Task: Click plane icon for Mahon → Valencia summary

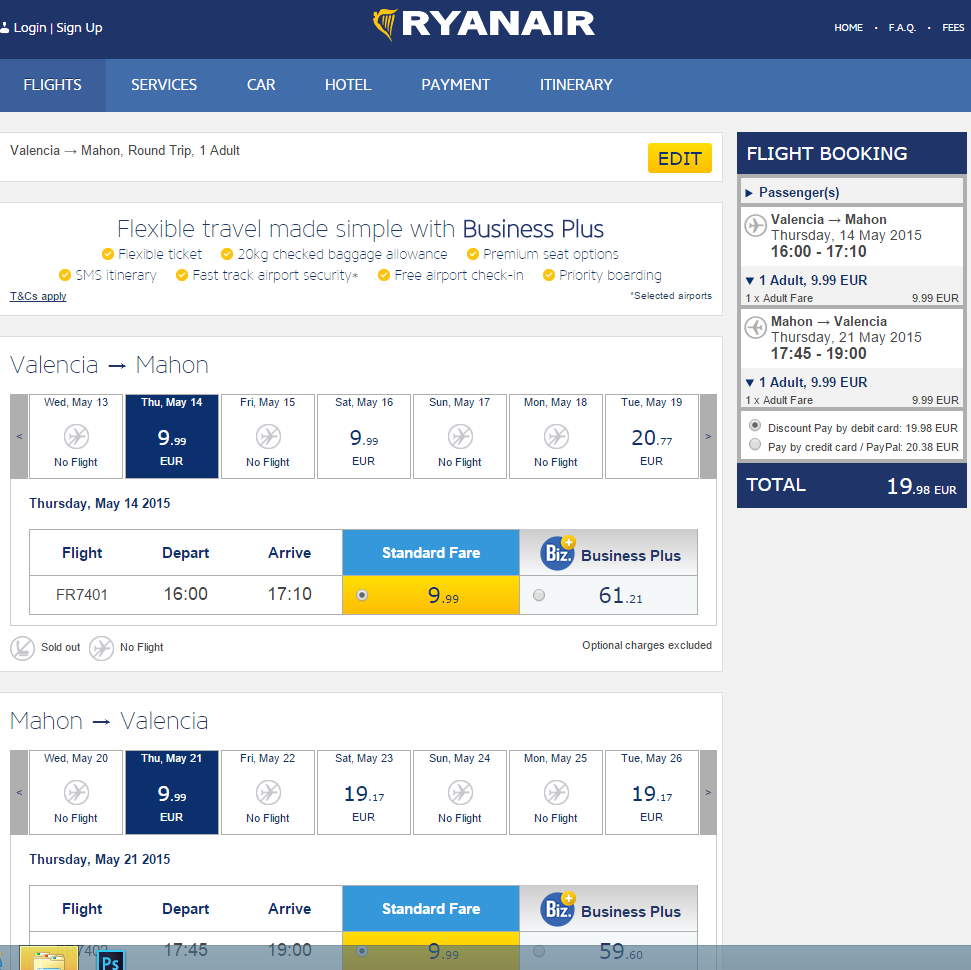Action: (755, 327)
